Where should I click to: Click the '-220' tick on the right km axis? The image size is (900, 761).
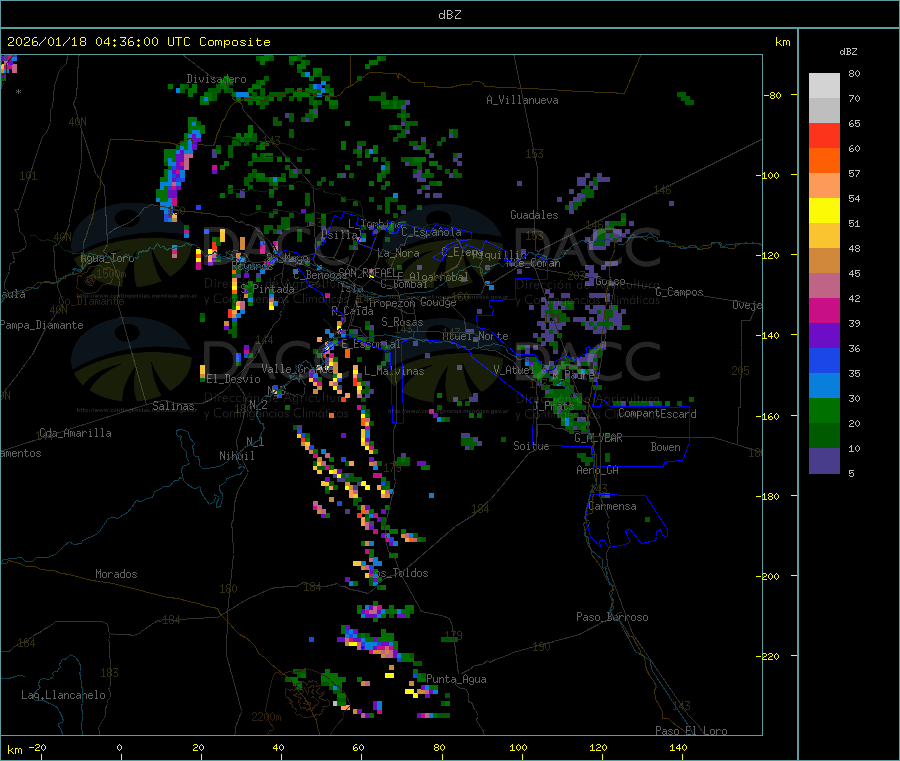point(769,656)
